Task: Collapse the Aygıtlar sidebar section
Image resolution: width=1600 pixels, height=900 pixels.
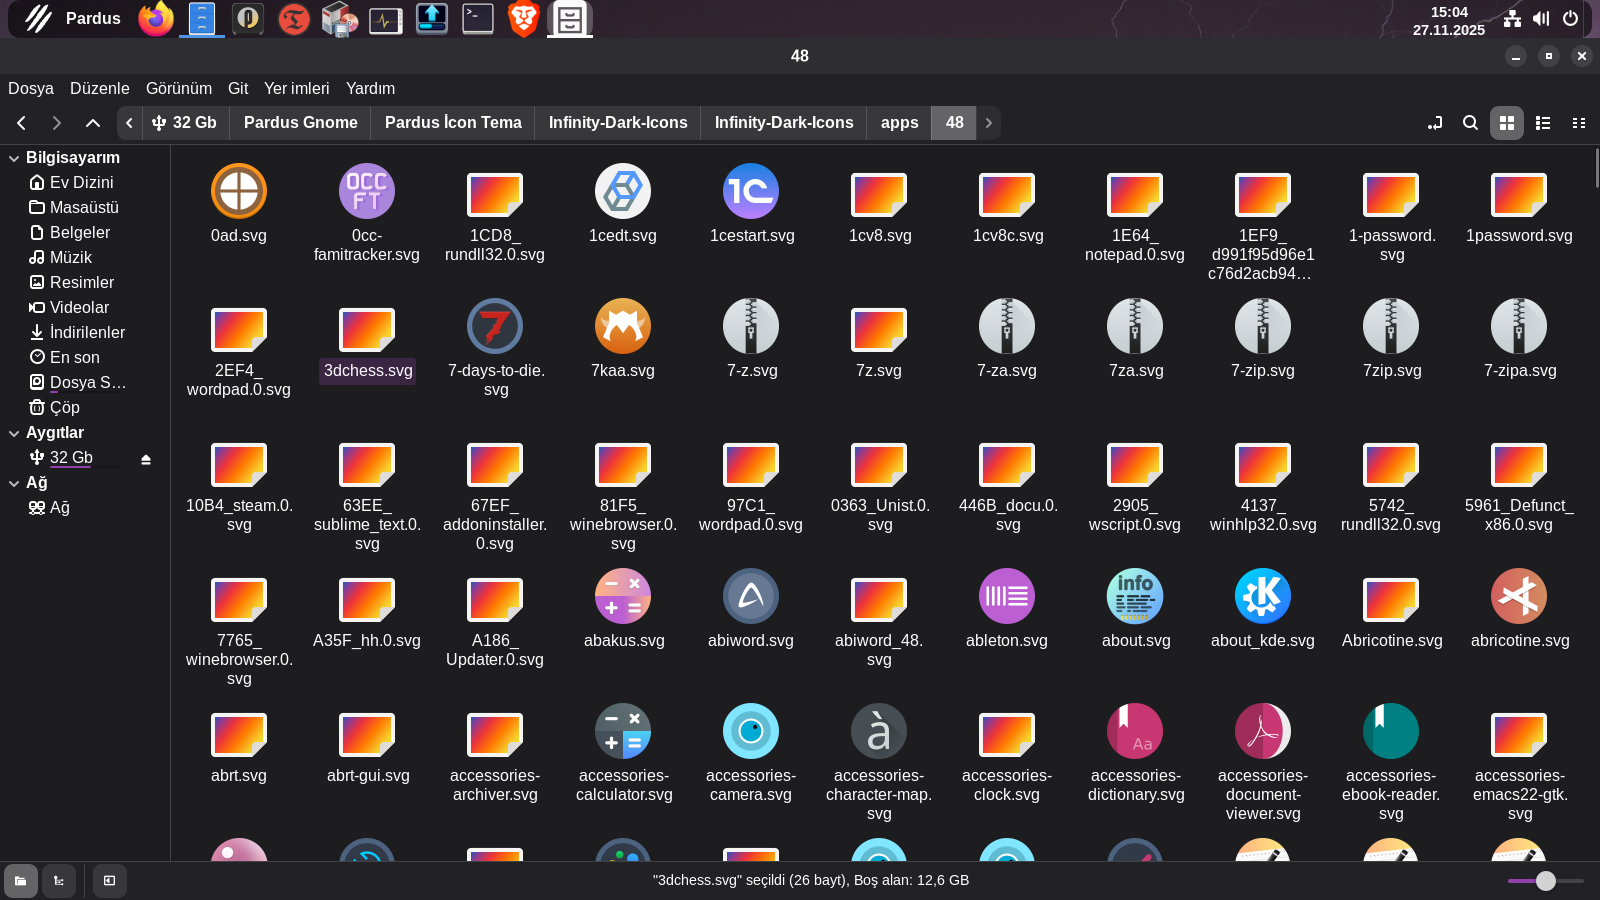Action: click(x=14, y=433)
